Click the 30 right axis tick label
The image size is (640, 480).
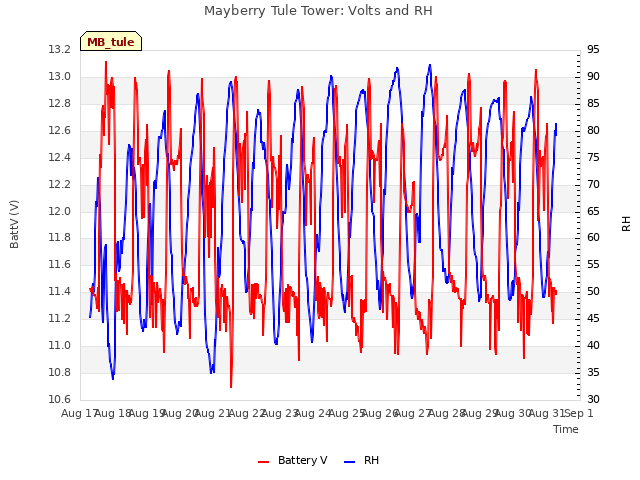click(x=593, y=399)
